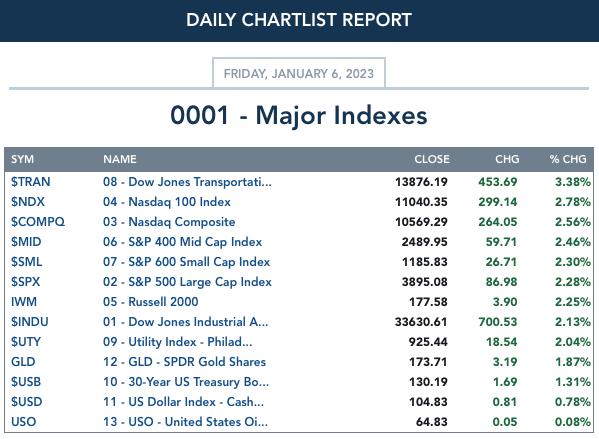Click the SYM column header
The image size is (599, 439).
coord(22,159)
